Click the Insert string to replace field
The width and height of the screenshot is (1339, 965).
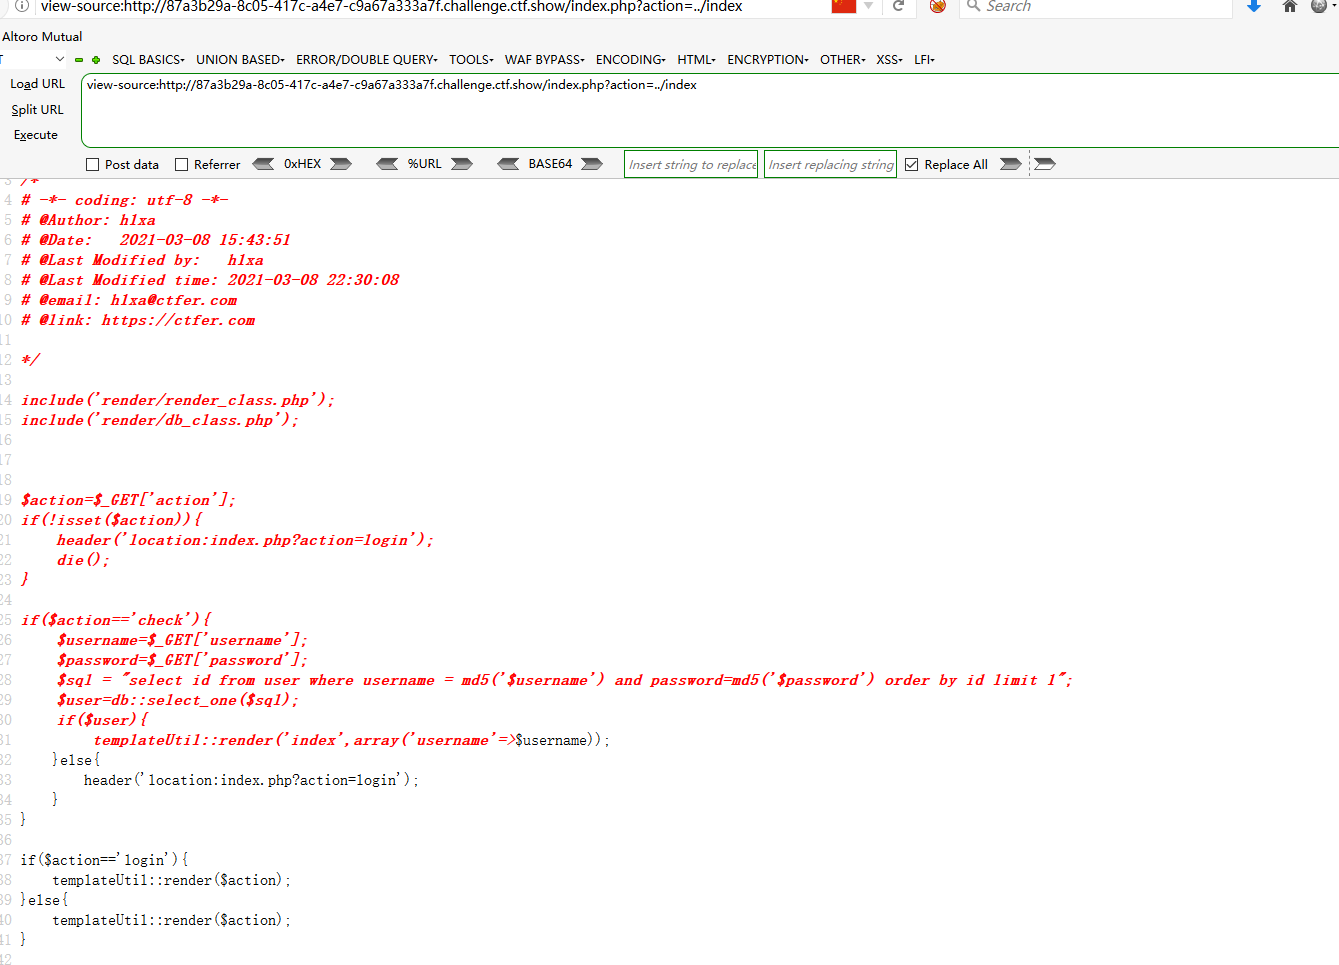pyautogui.click(x=690, y=163)
